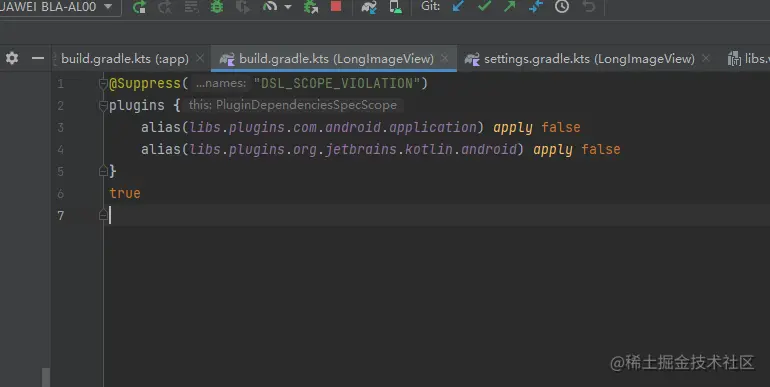Click the fold marker on line 7

tap(103, 215)
